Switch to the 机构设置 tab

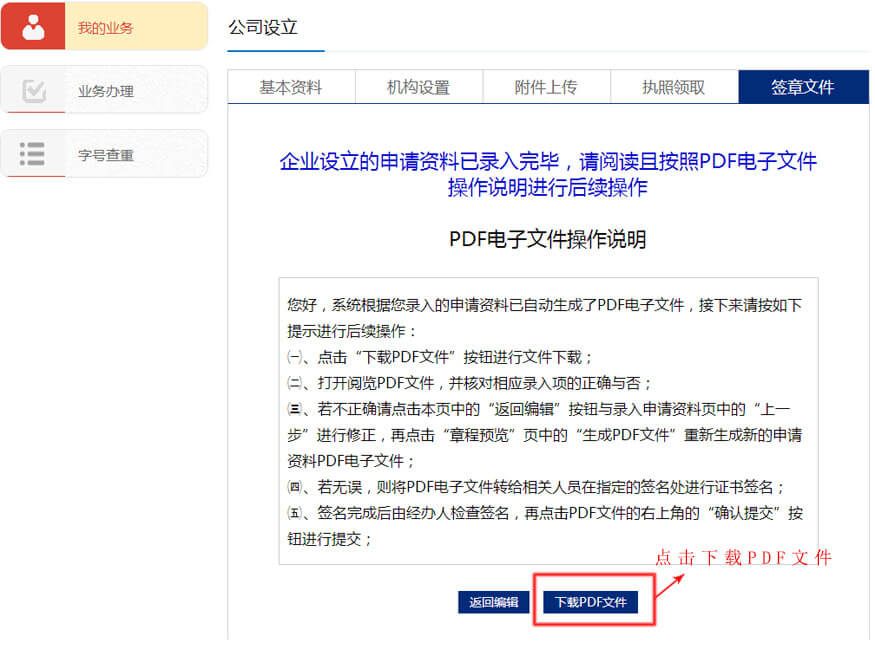click(420, 87)
